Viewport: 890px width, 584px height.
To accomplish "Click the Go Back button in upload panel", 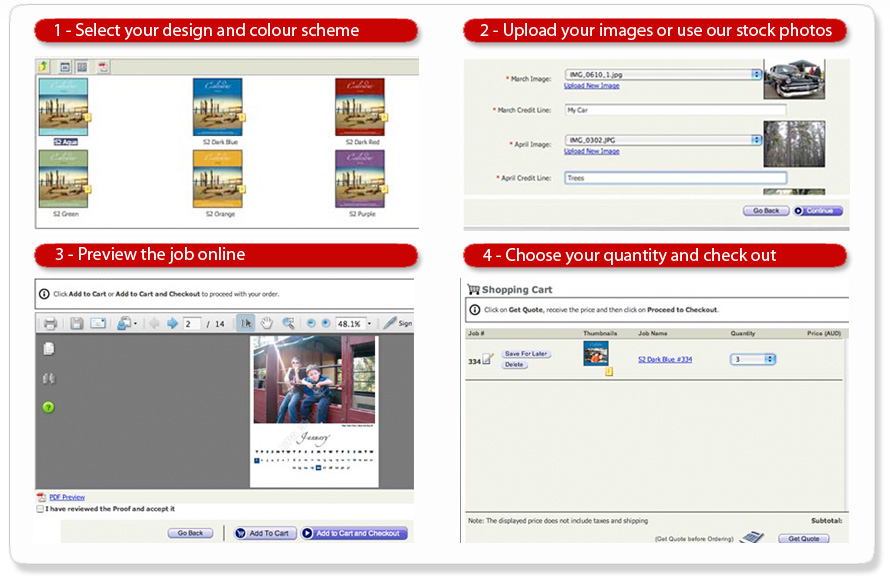I will point(766,211).
